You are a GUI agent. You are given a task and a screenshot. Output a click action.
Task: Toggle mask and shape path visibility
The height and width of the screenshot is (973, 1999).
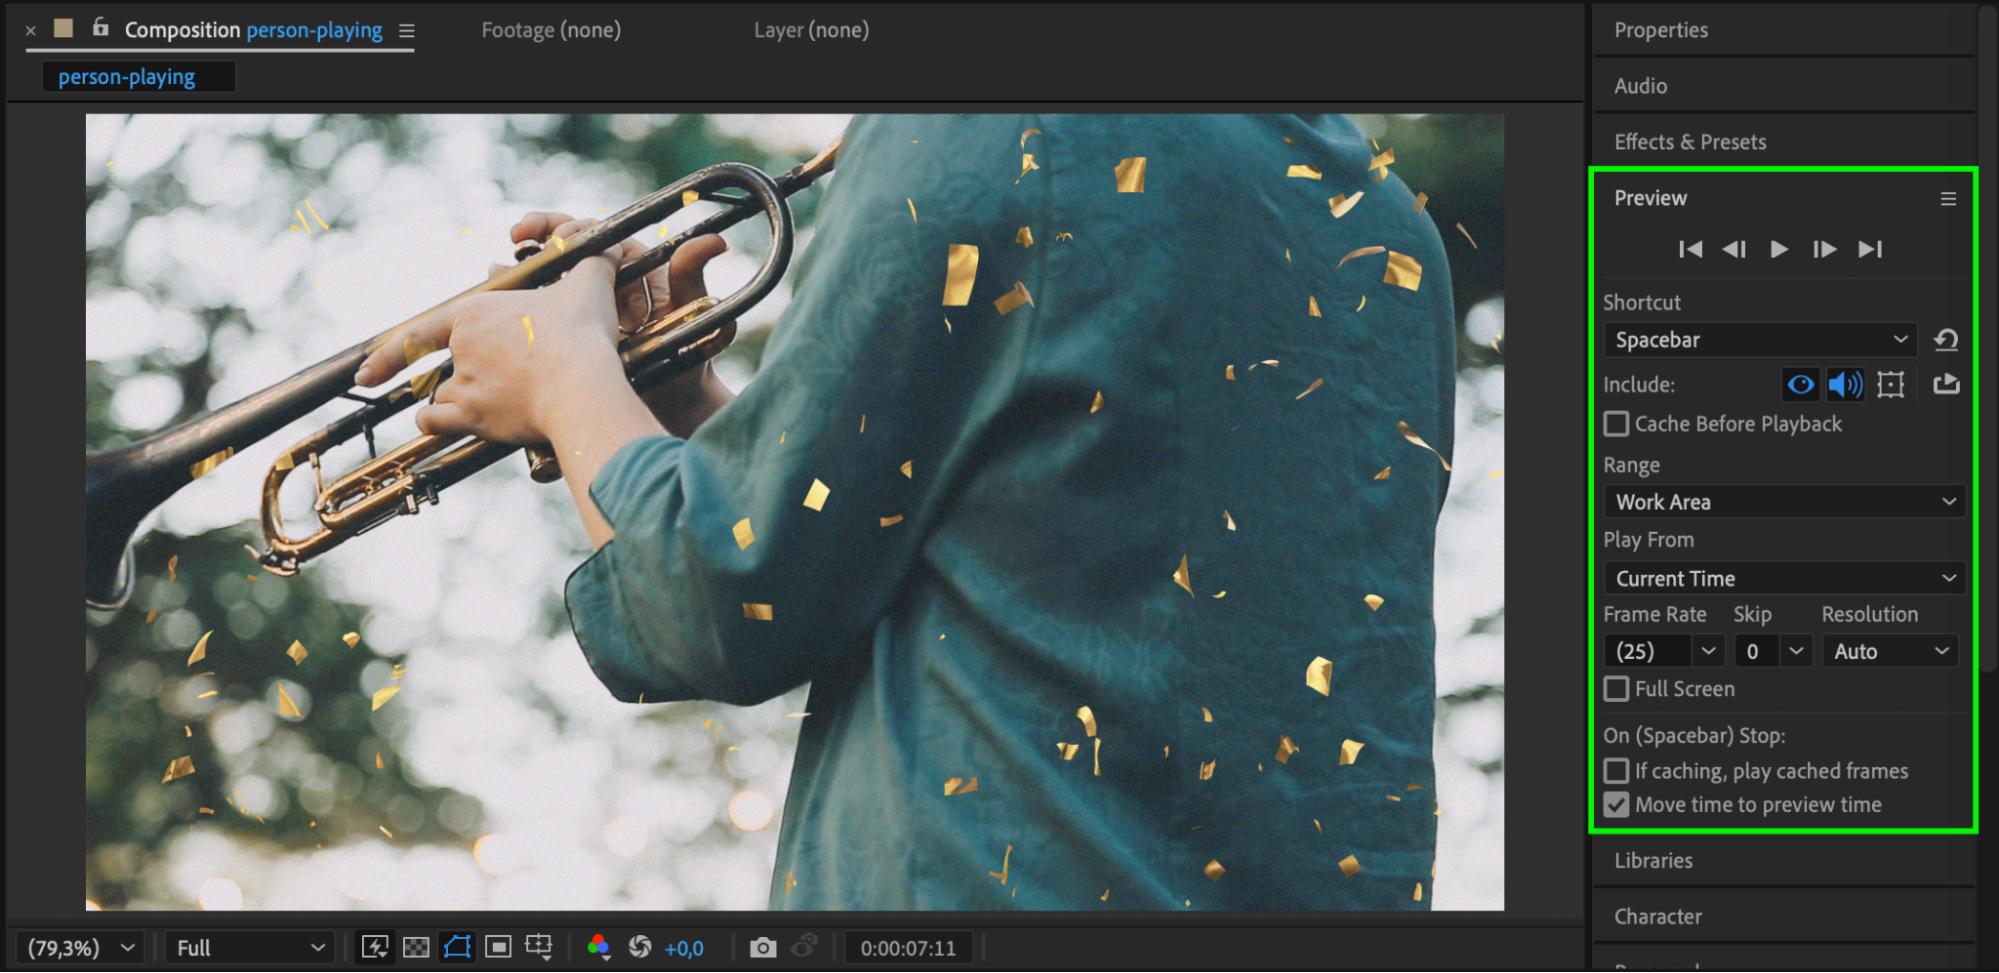point(457,947)
